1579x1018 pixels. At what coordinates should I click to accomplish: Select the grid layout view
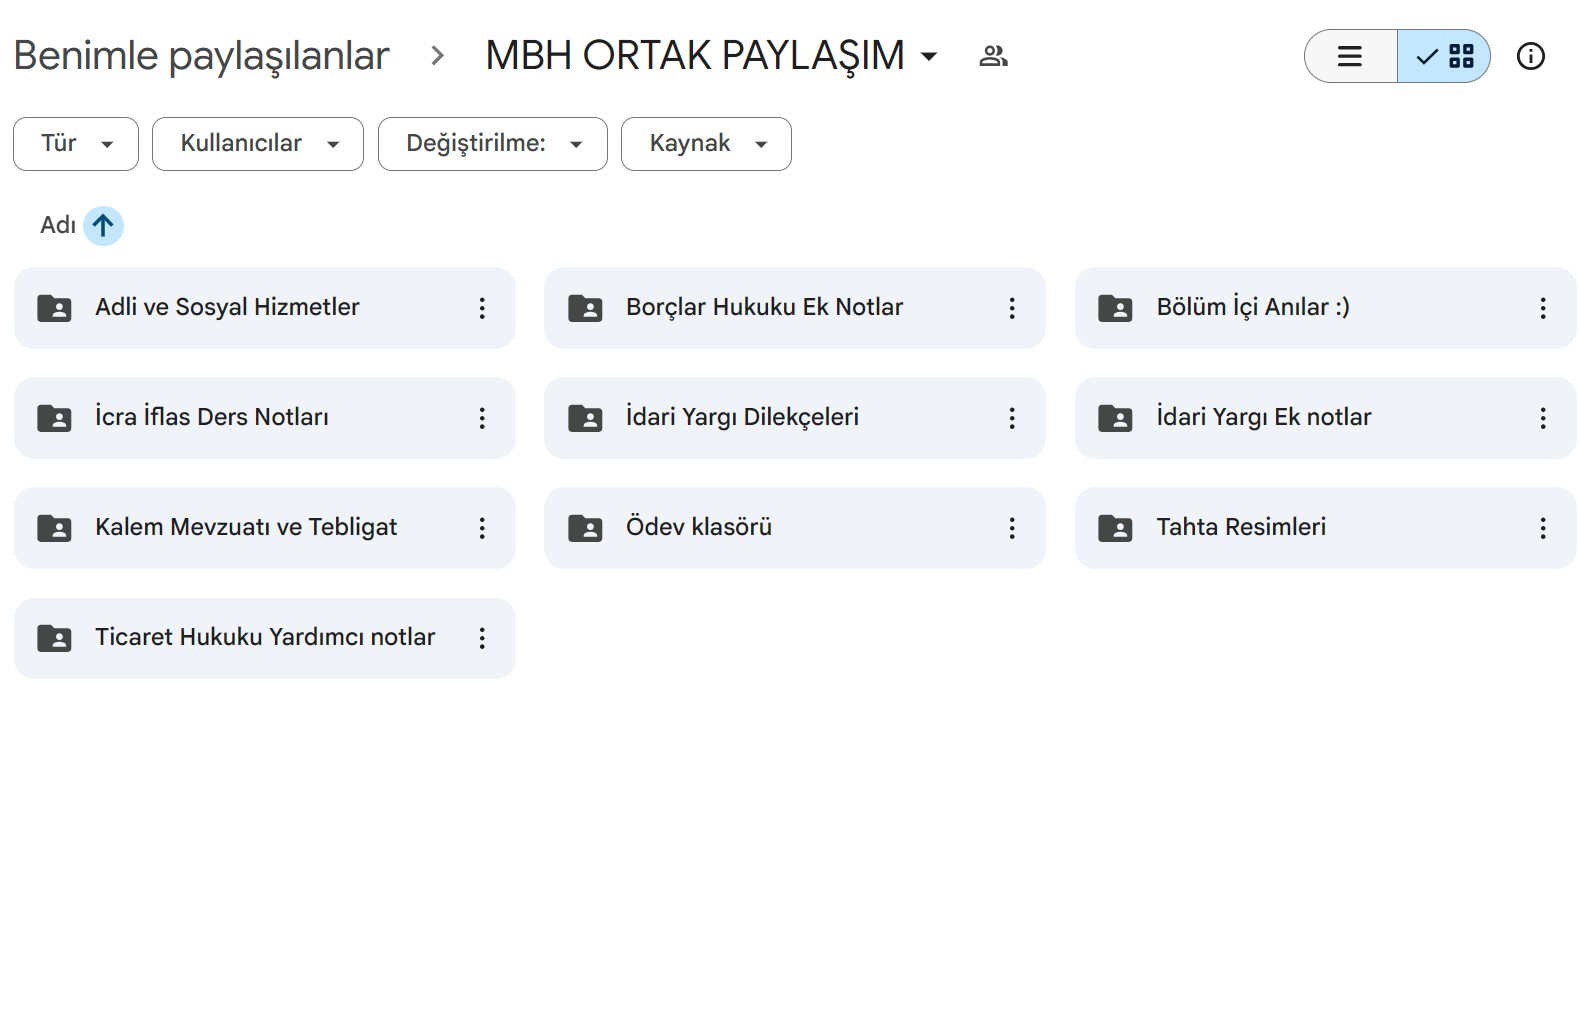click(1445, 56)
